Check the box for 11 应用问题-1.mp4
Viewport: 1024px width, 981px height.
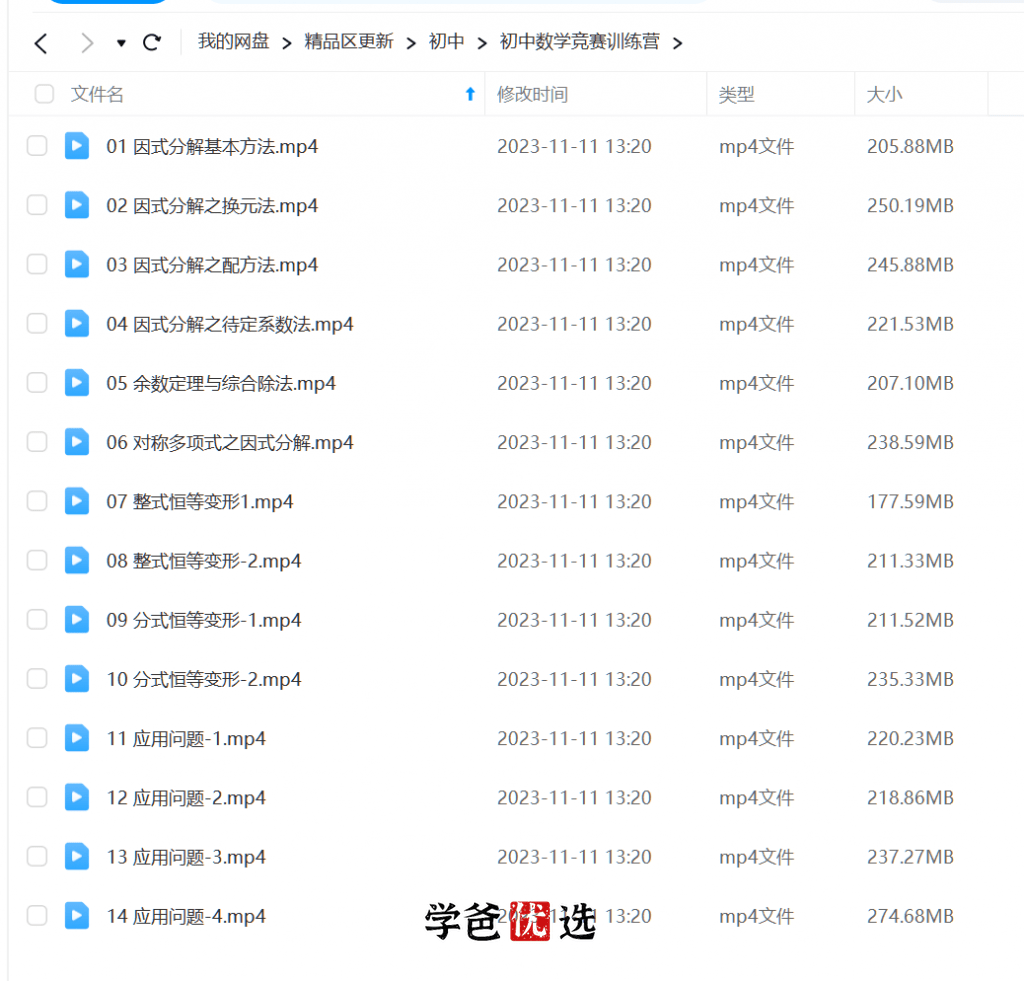point(37,738)
